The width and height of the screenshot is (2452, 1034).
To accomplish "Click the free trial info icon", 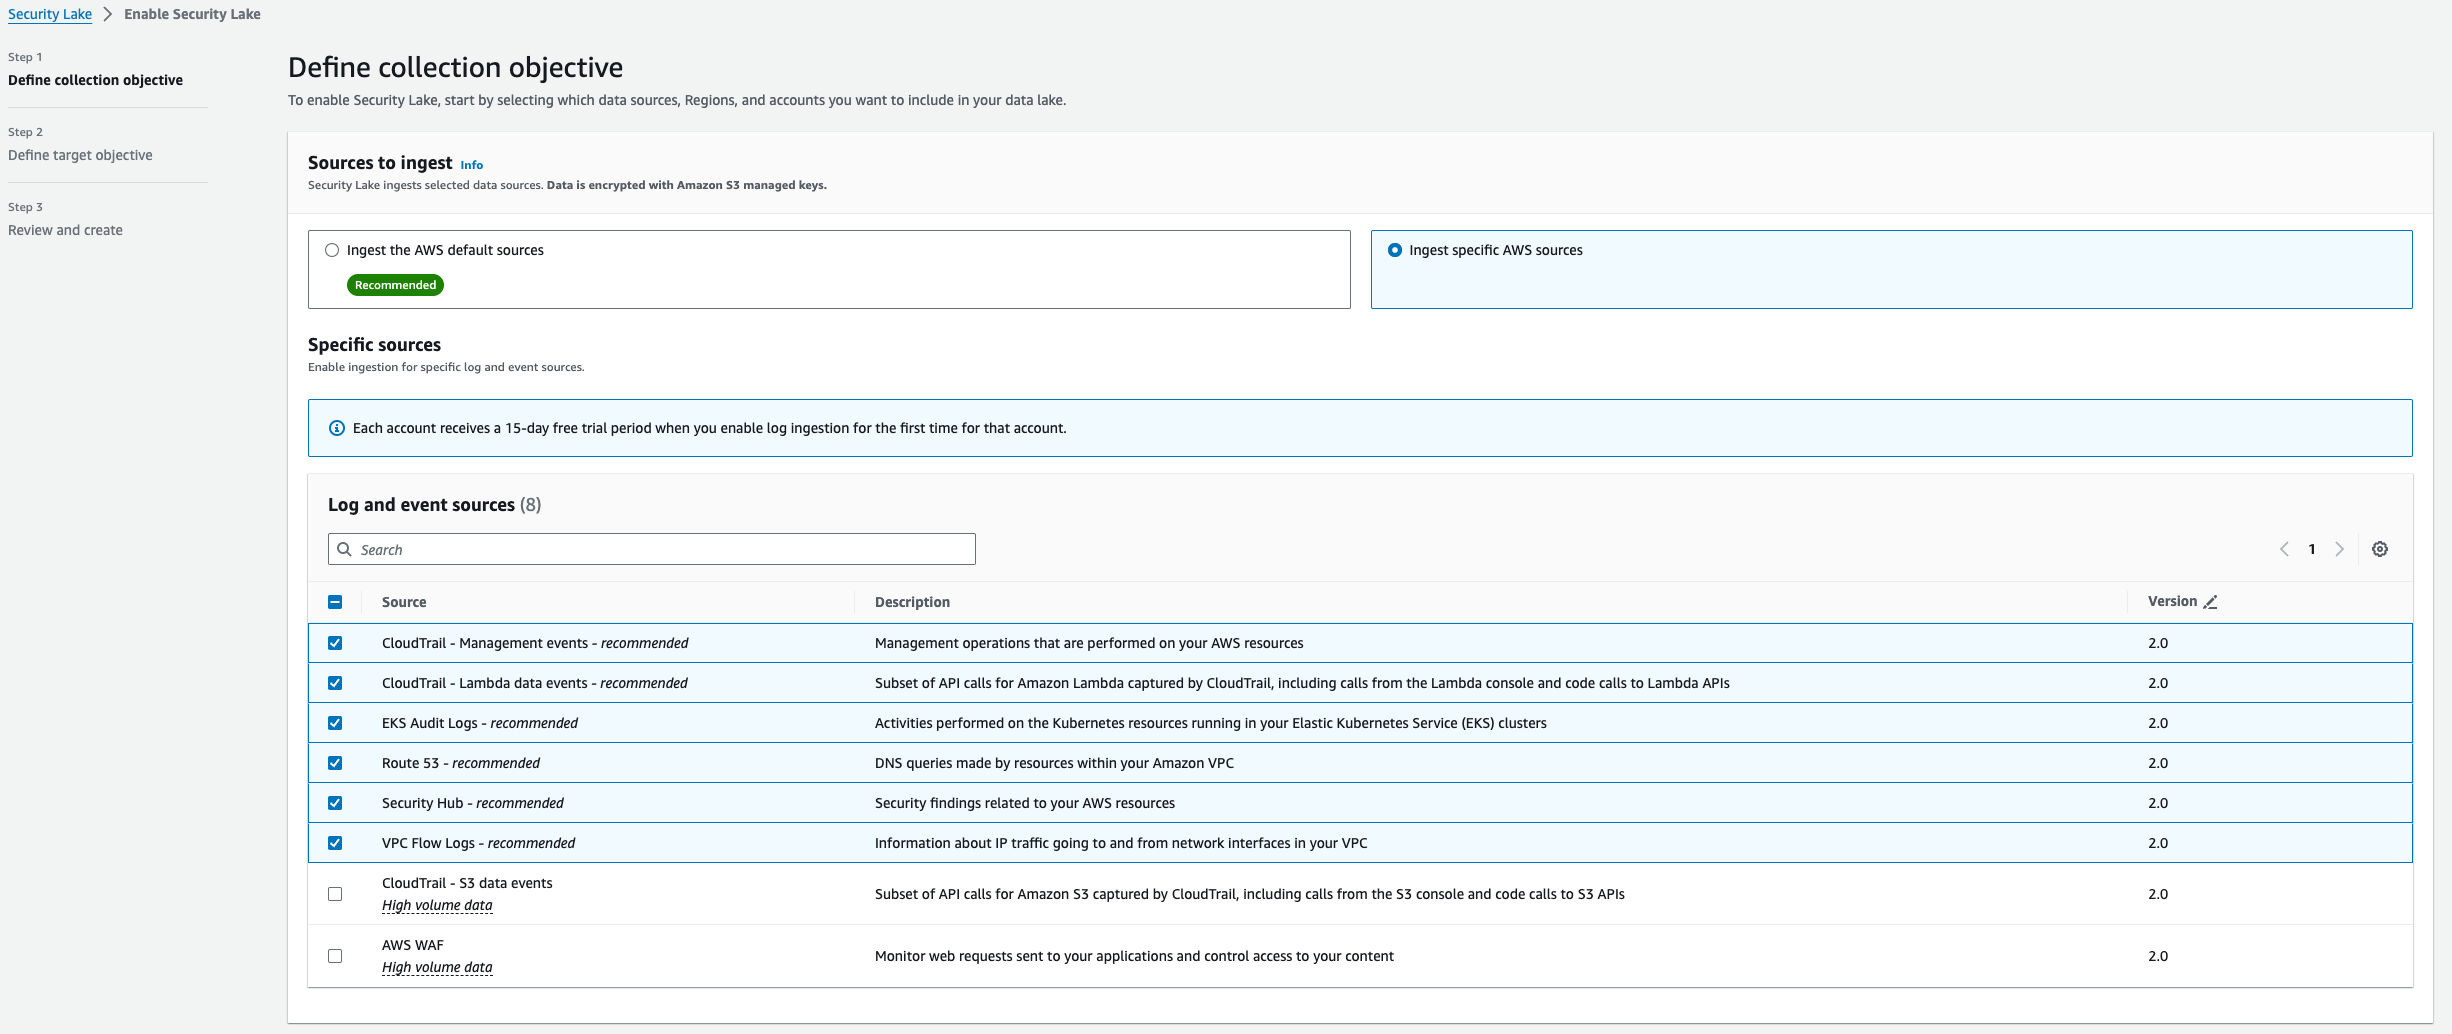I will point(337,428).
